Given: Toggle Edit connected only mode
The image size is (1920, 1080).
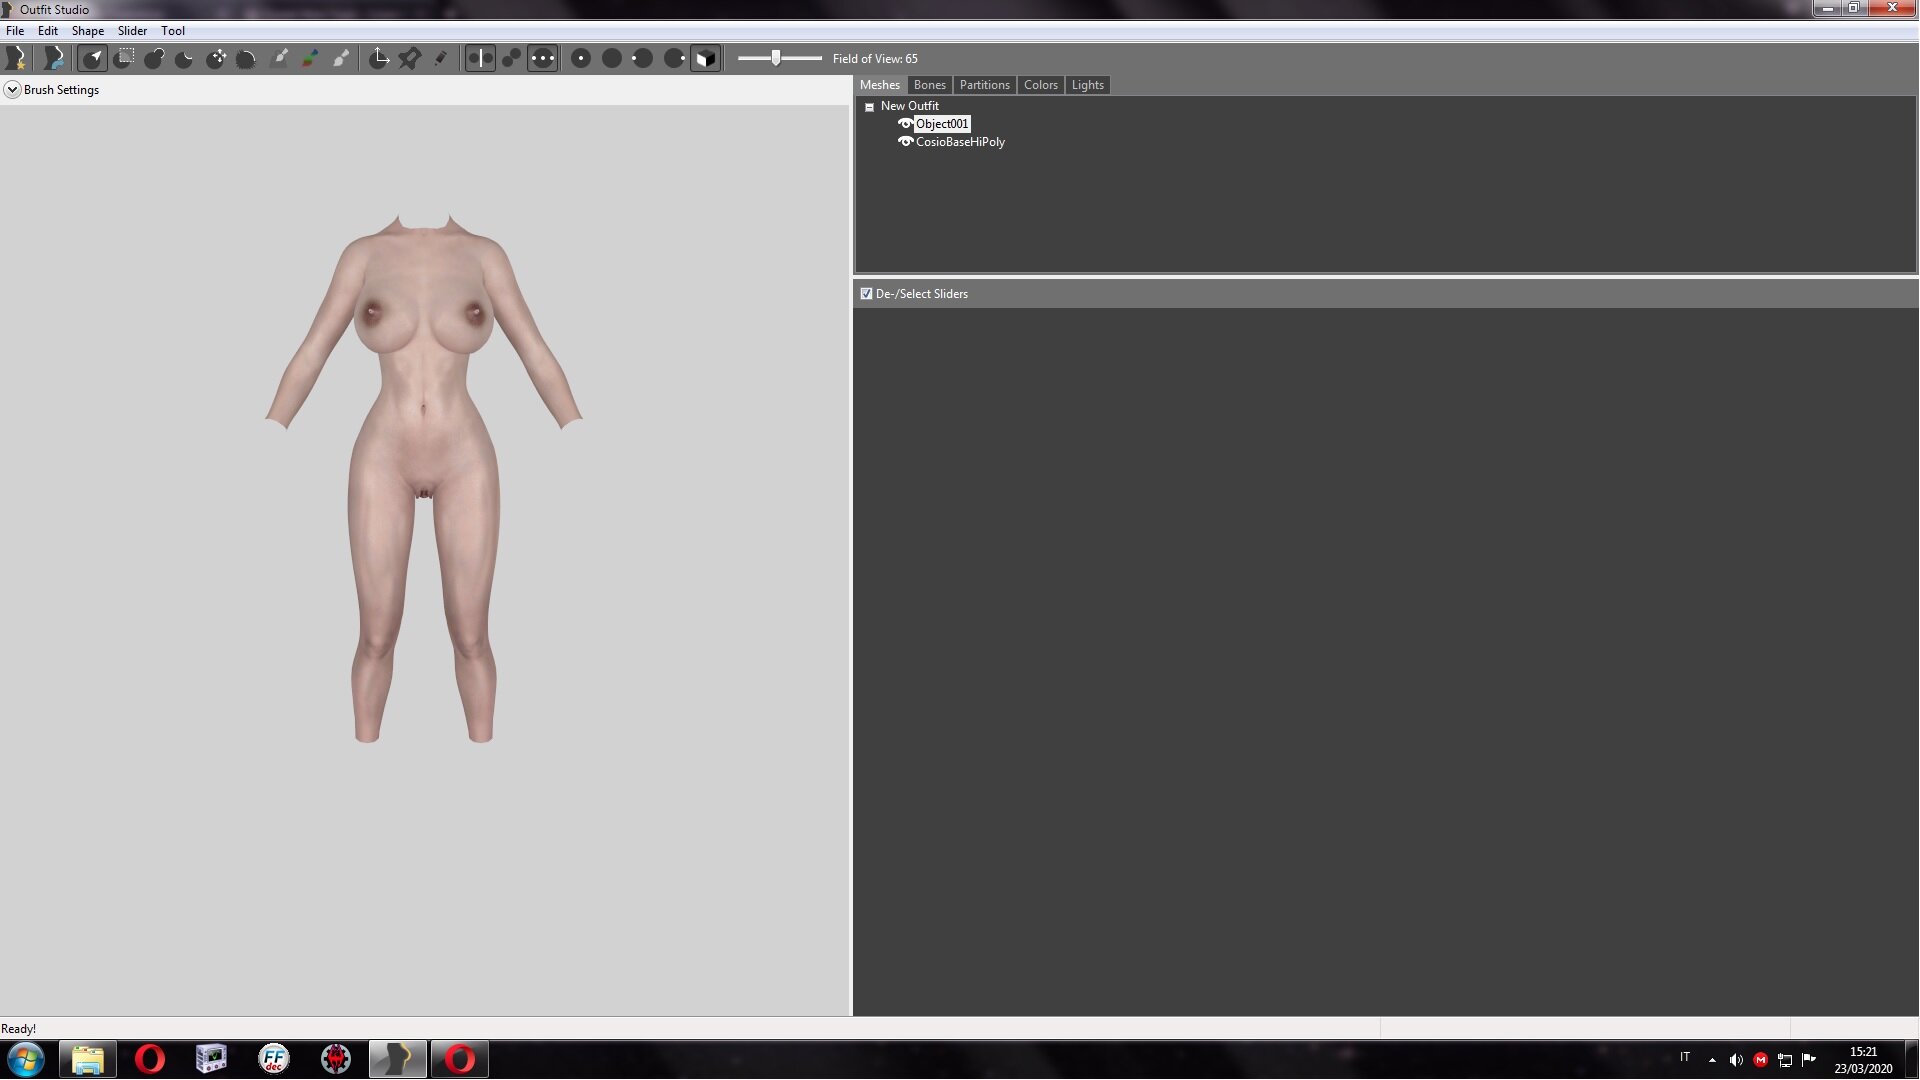Looking at the screenshot, I should 511,58.
